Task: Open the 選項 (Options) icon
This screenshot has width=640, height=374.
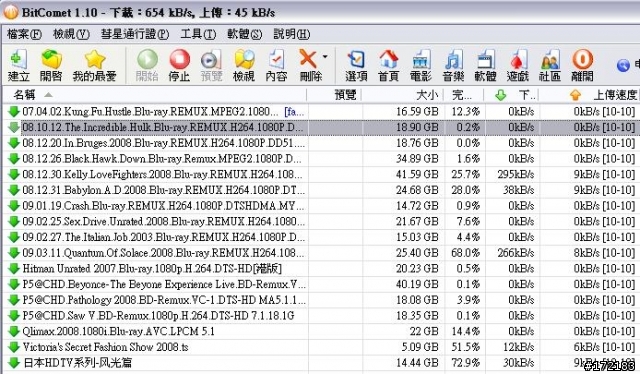Action: point(356,65)
